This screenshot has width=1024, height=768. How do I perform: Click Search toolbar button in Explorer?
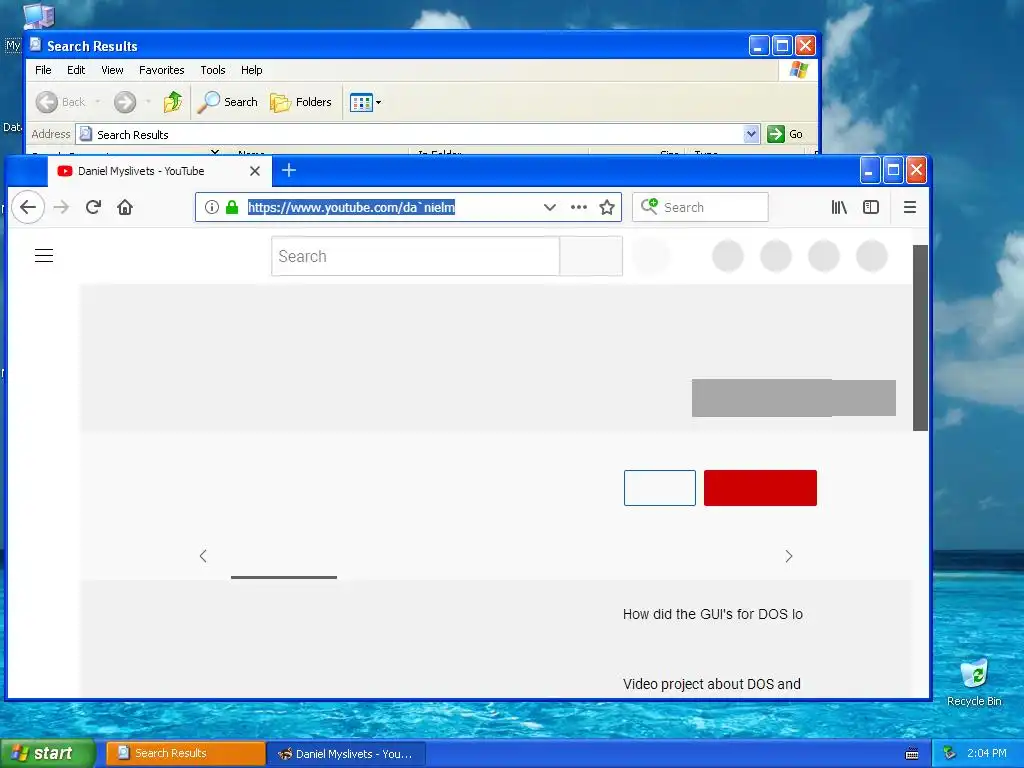pyautogui.click(x=227, y=102)
